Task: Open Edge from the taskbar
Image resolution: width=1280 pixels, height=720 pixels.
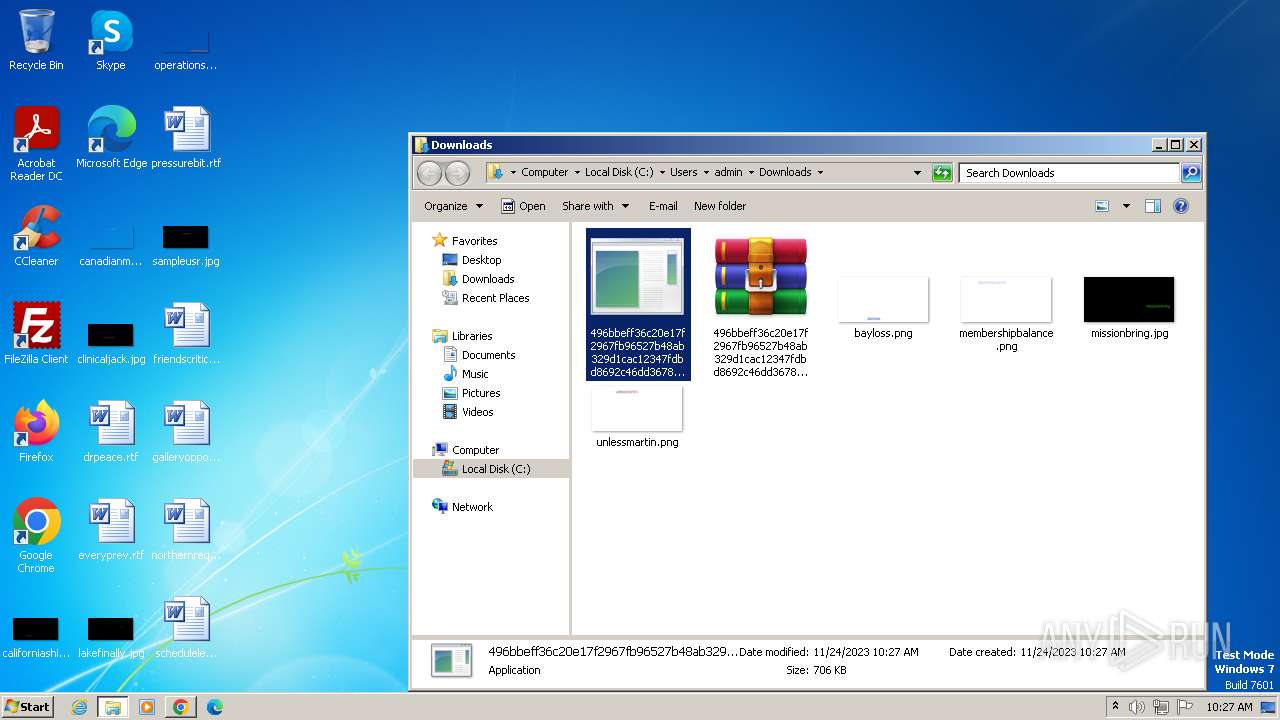Action: 215,707
